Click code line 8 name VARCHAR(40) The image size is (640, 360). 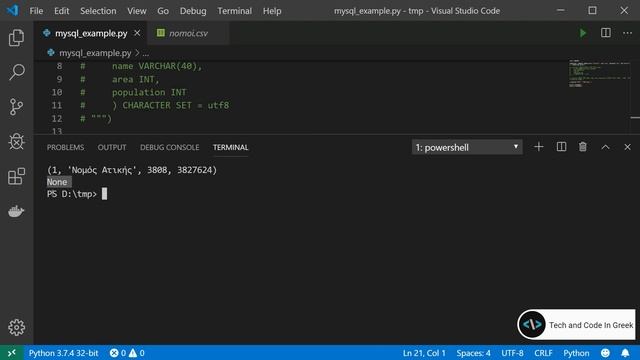157,66
